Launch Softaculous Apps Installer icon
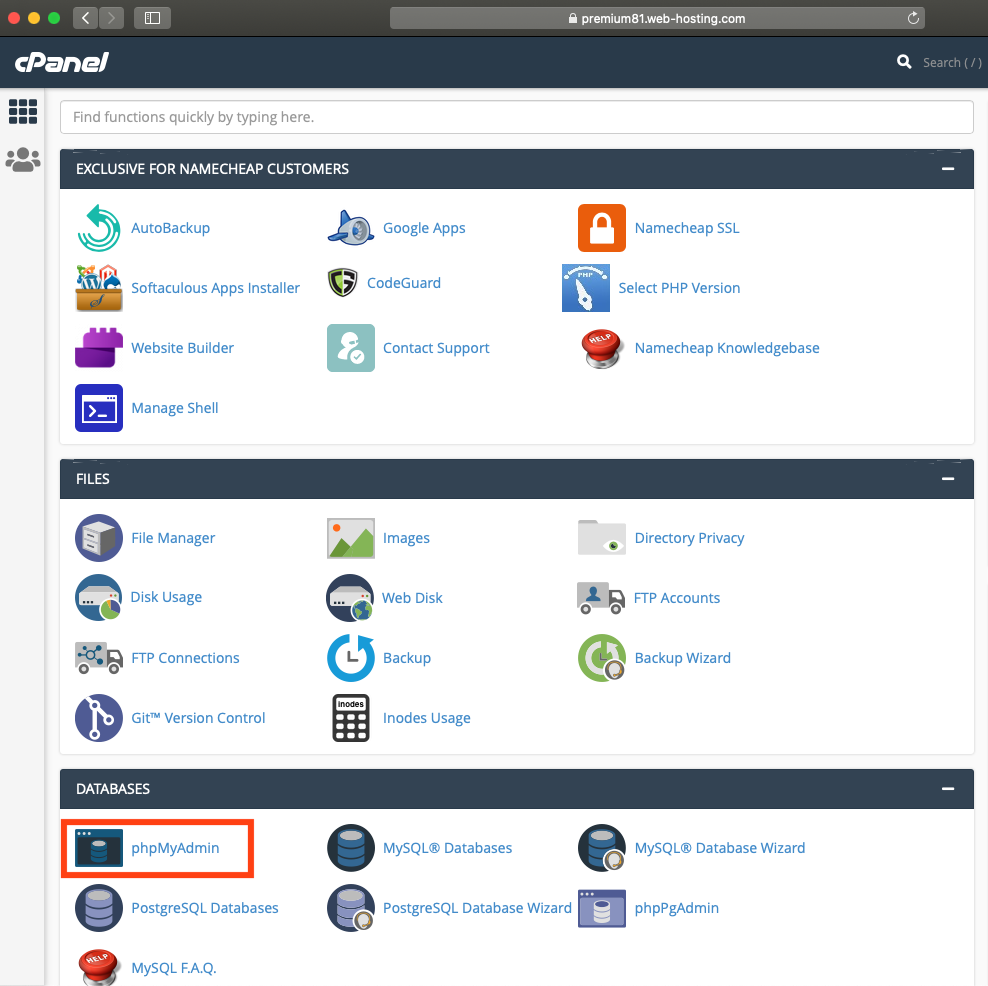Image resolution: width=988 pixels, height=986 pixels. point(99,288)
